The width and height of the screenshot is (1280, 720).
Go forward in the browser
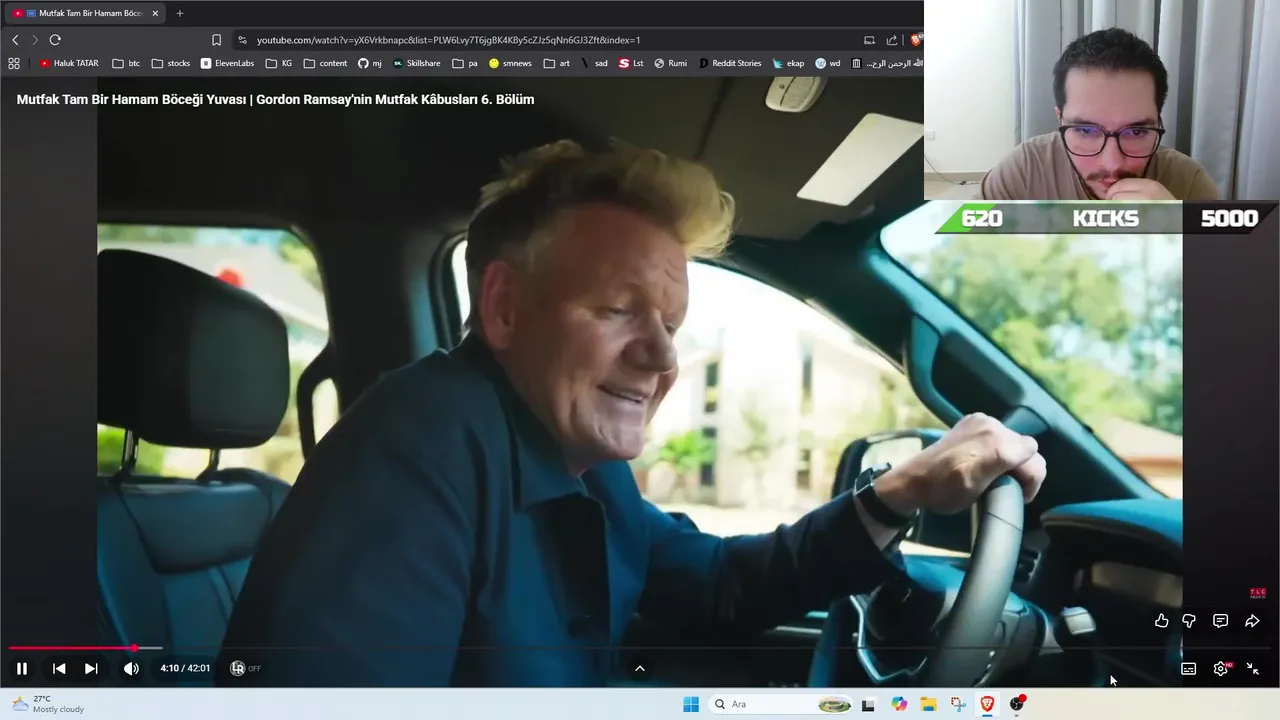[x=34, y=40]
